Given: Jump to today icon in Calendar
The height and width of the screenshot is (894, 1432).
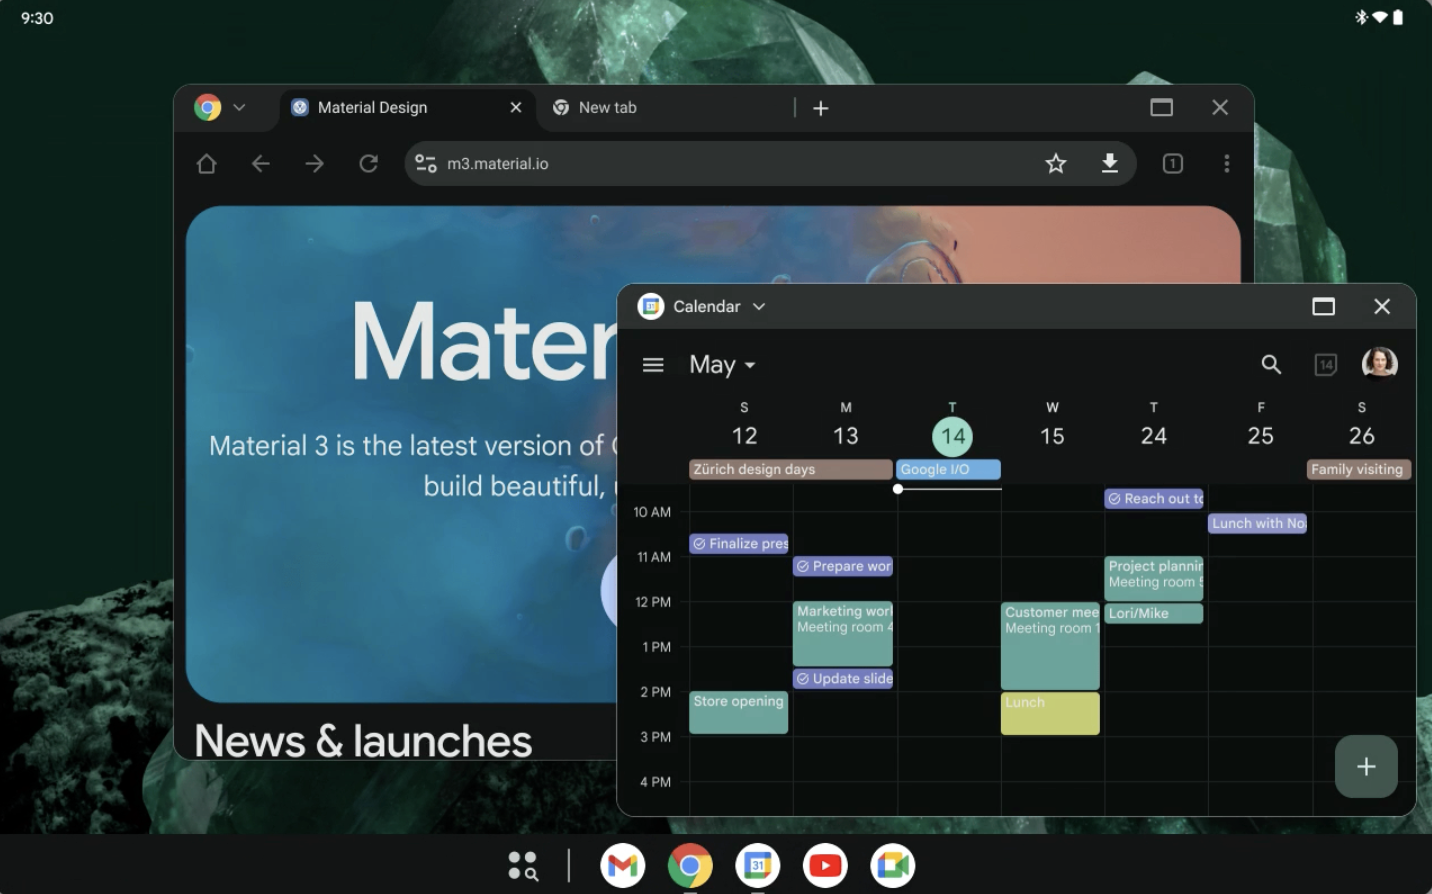Looking at the screenshot, I should click(1326, 365).
